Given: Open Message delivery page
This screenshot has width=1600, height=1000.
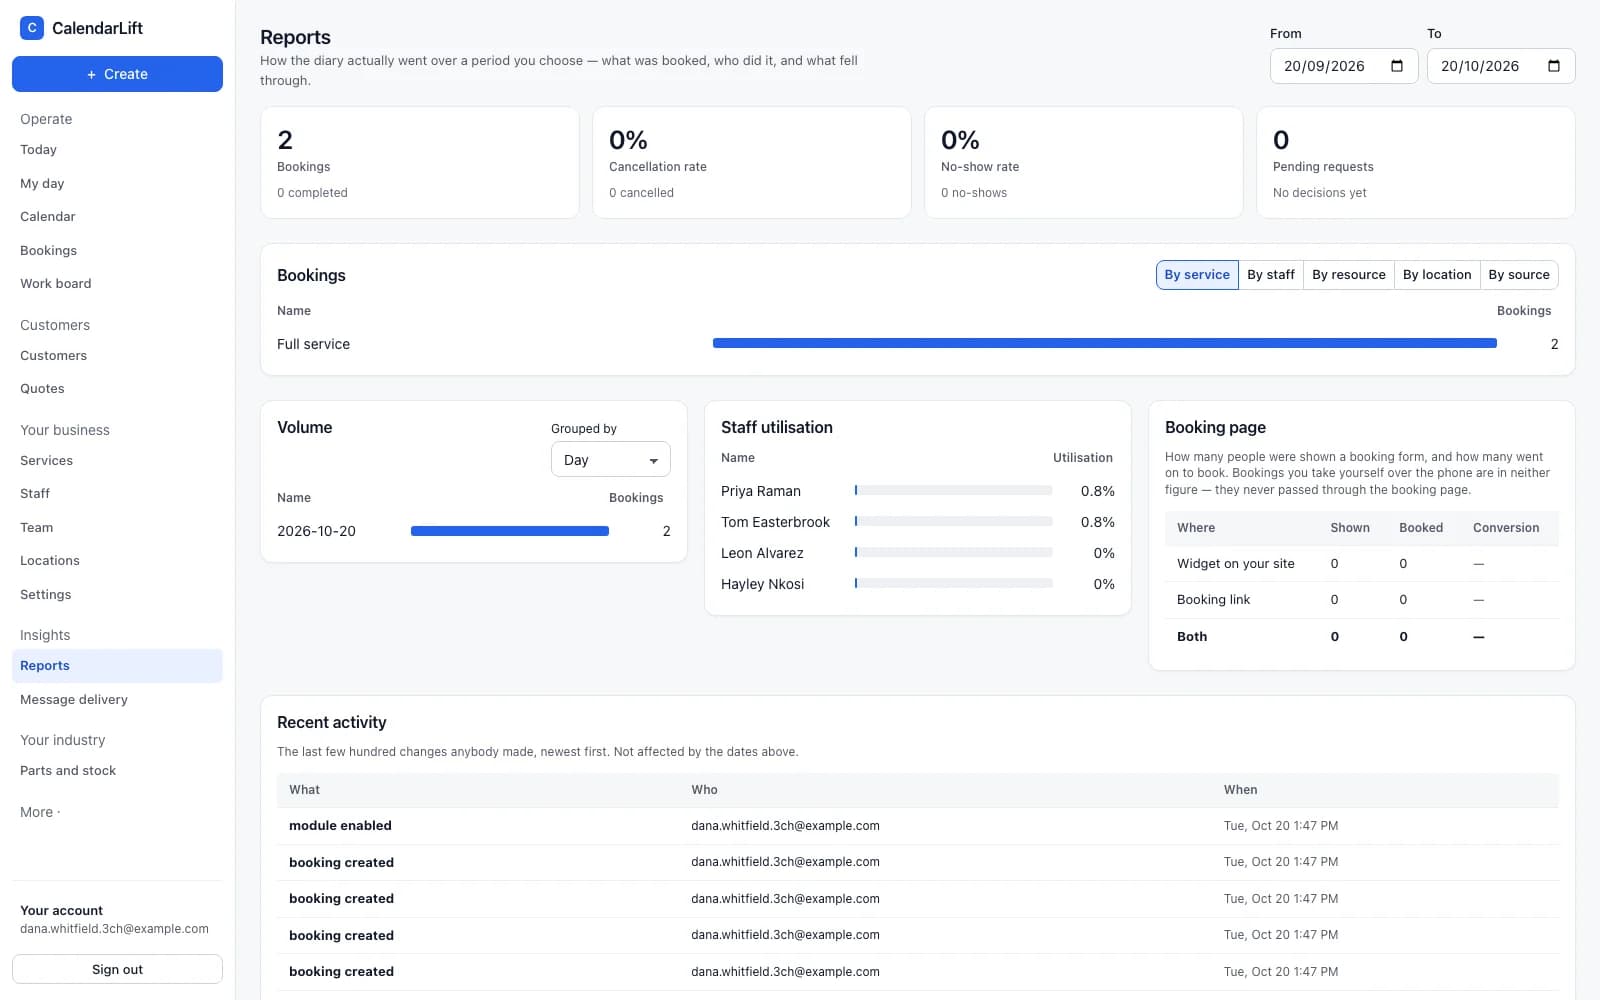Looking at the screenshot, I should click(117, 700).
